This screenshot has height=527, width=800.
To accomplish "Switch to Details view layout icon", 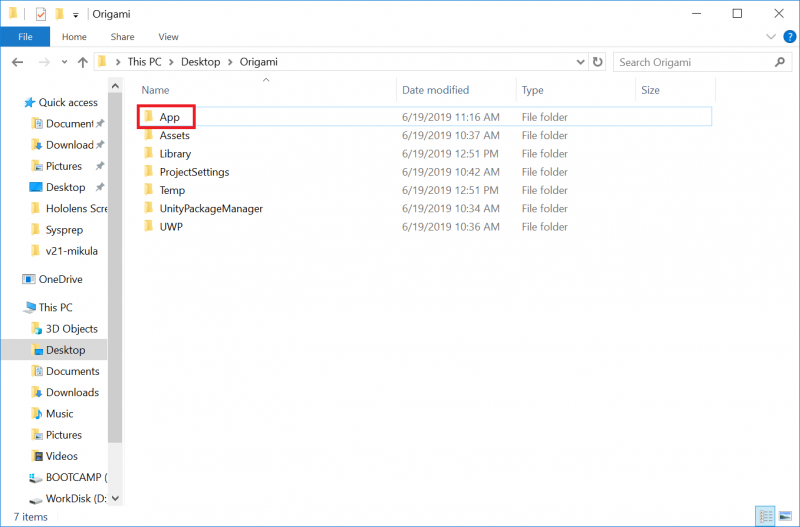I will coord(765,517).
